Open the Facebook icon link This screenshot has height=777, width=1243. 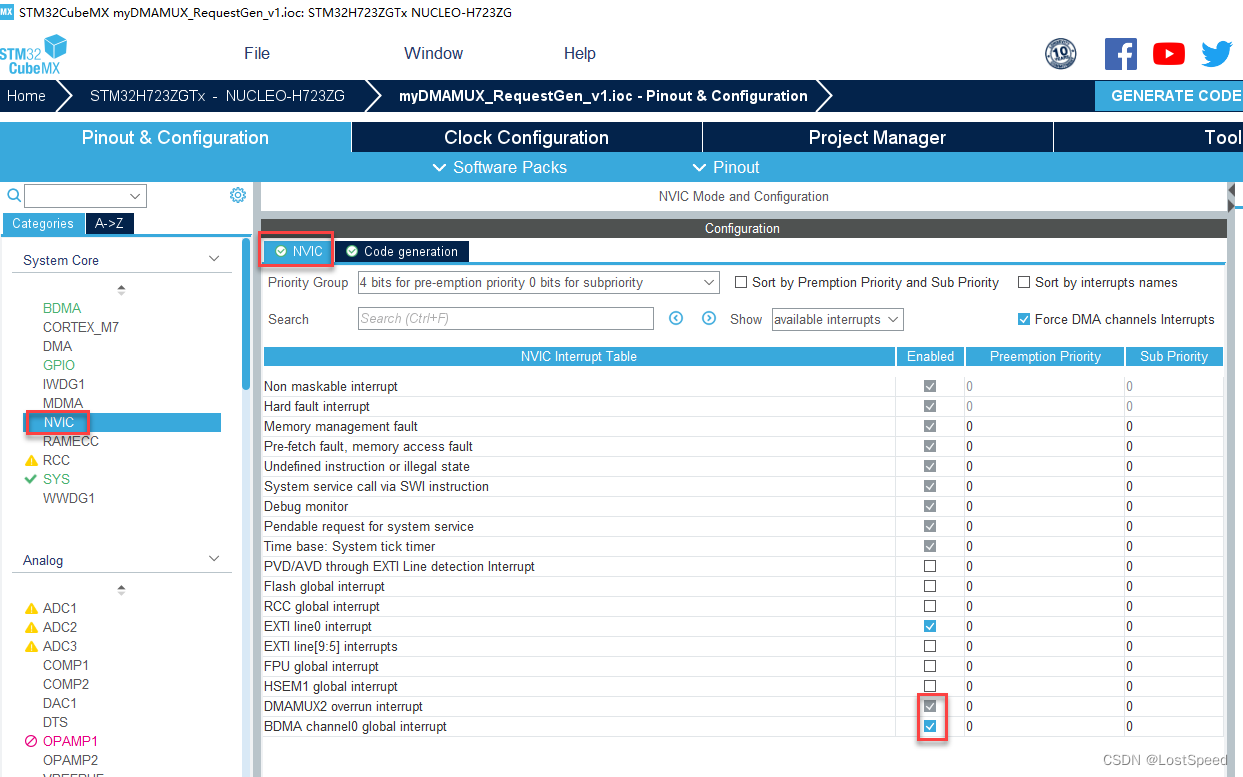coord(1120,54)
